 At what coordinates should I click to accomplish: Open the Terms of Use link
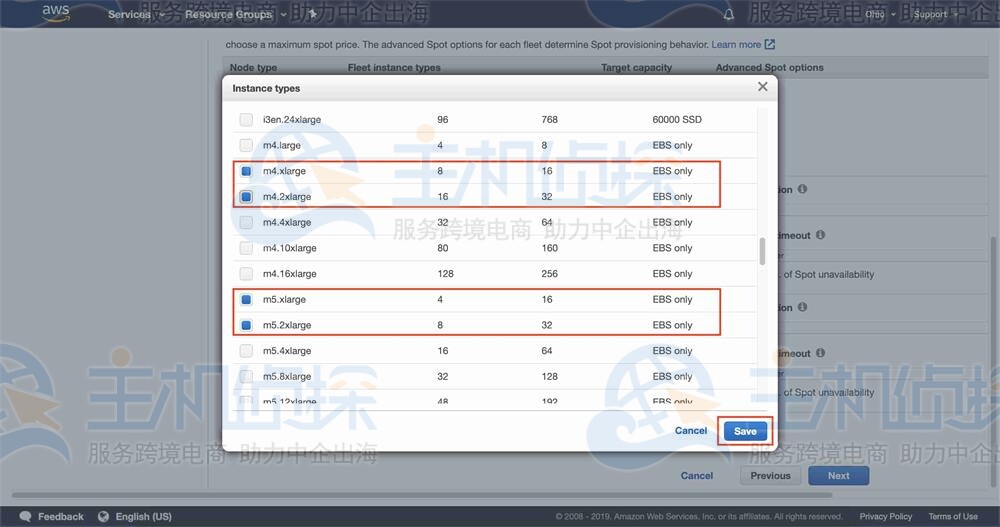[953, 516]
